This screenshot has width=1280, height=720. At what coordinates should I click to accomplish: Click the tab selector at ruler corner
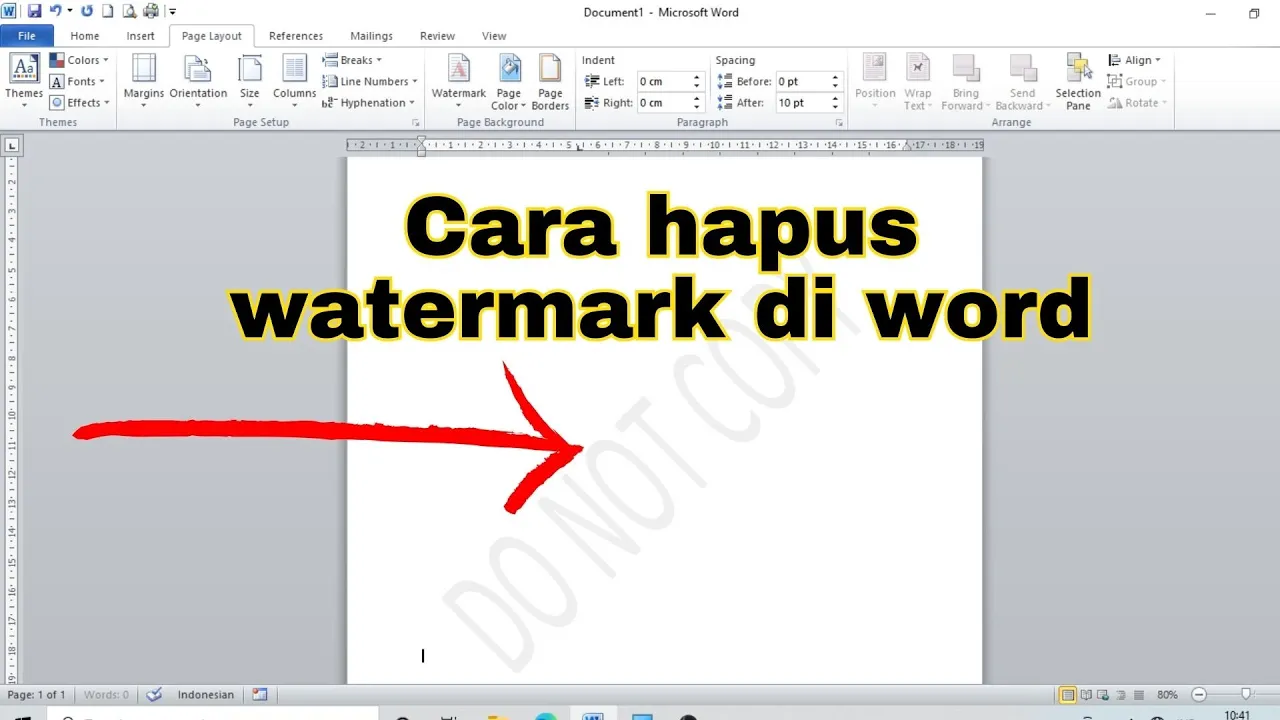pyautogui.click(x=12, y=145)
